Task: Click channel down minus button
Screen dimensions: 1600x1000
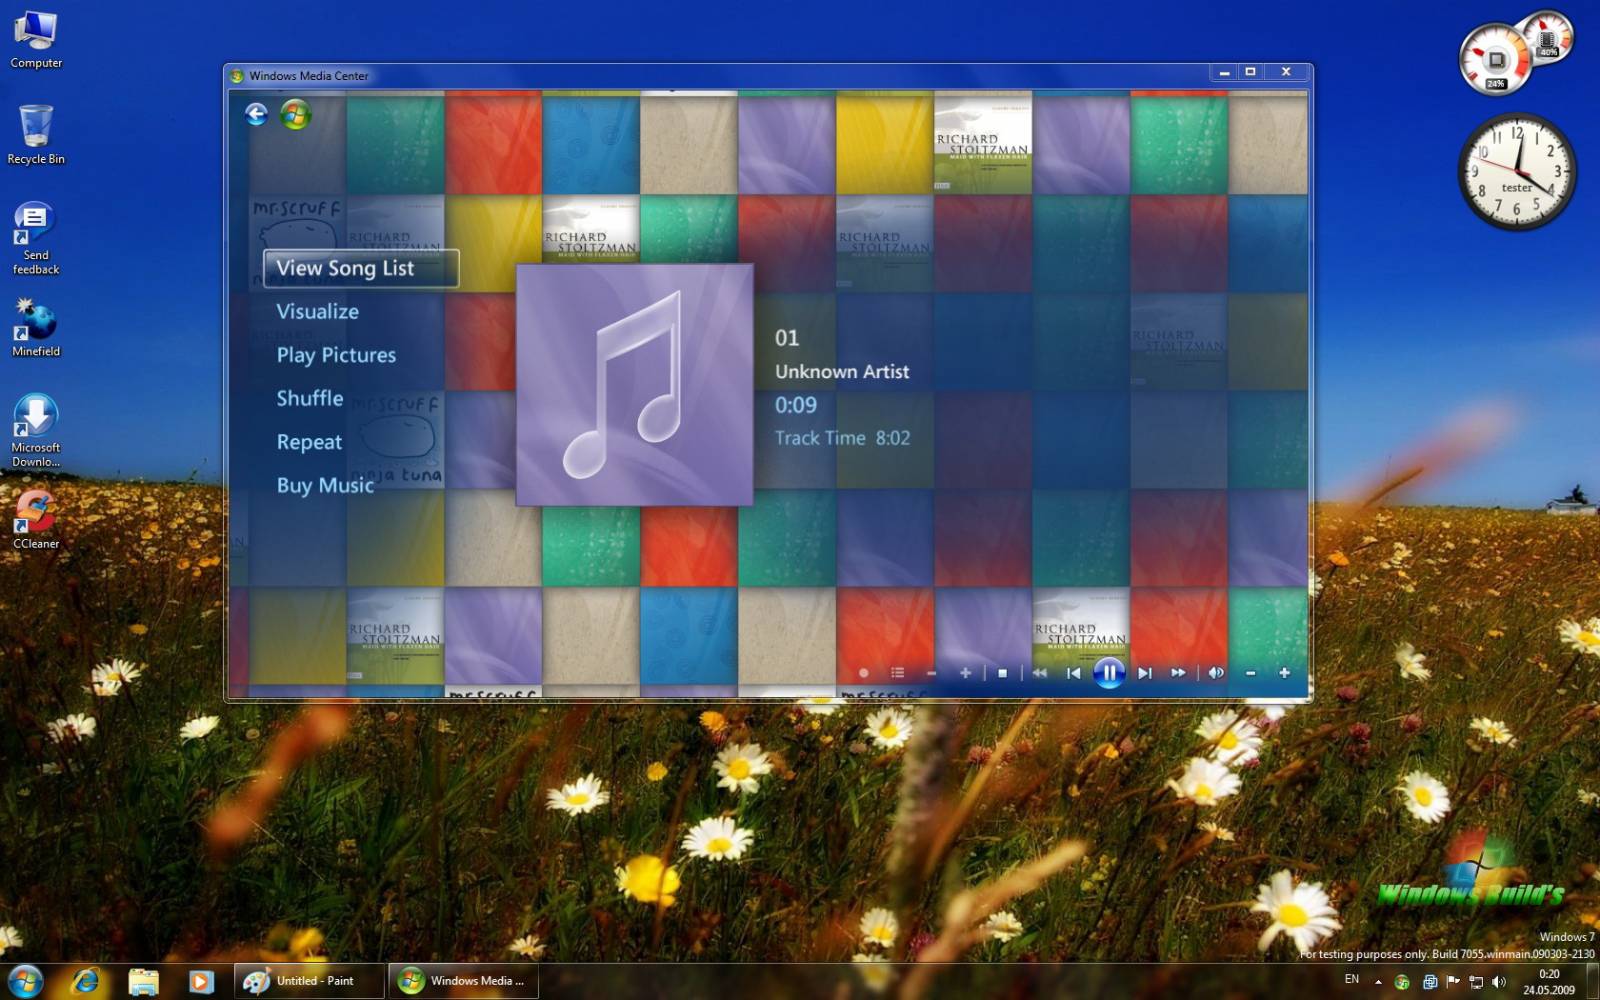Action: (x=931, y=673)
